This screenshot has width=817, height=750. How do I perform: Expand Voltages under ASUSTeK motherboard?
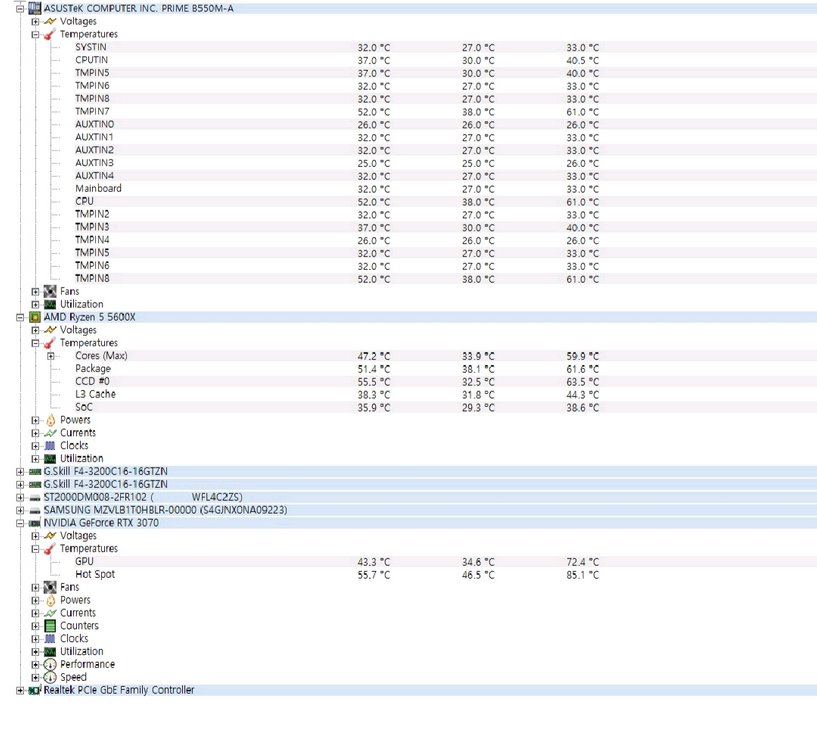(35, 22)
